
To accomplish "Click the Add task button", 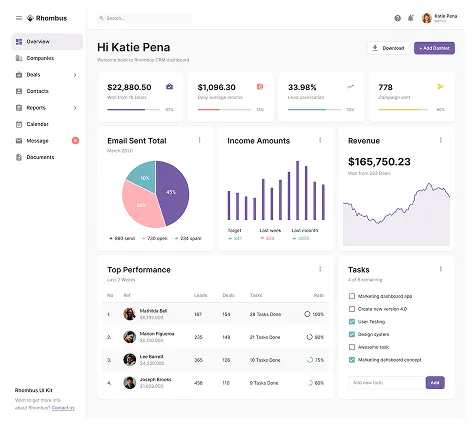I will (x=435, y=383).
